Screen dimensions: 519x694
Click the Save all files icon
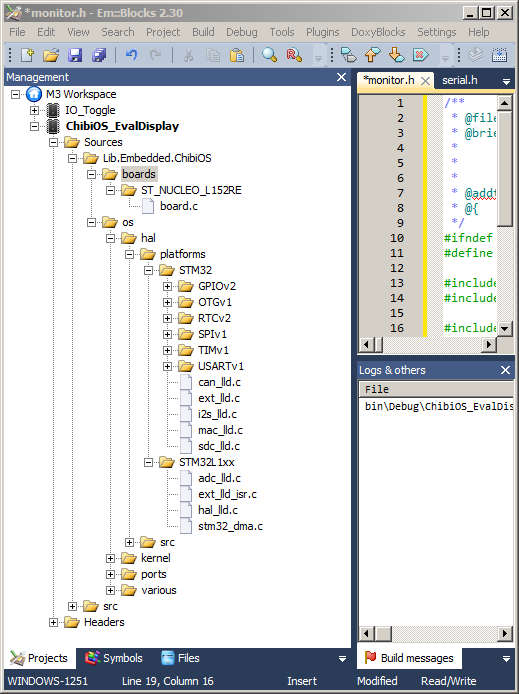point(99,55)
